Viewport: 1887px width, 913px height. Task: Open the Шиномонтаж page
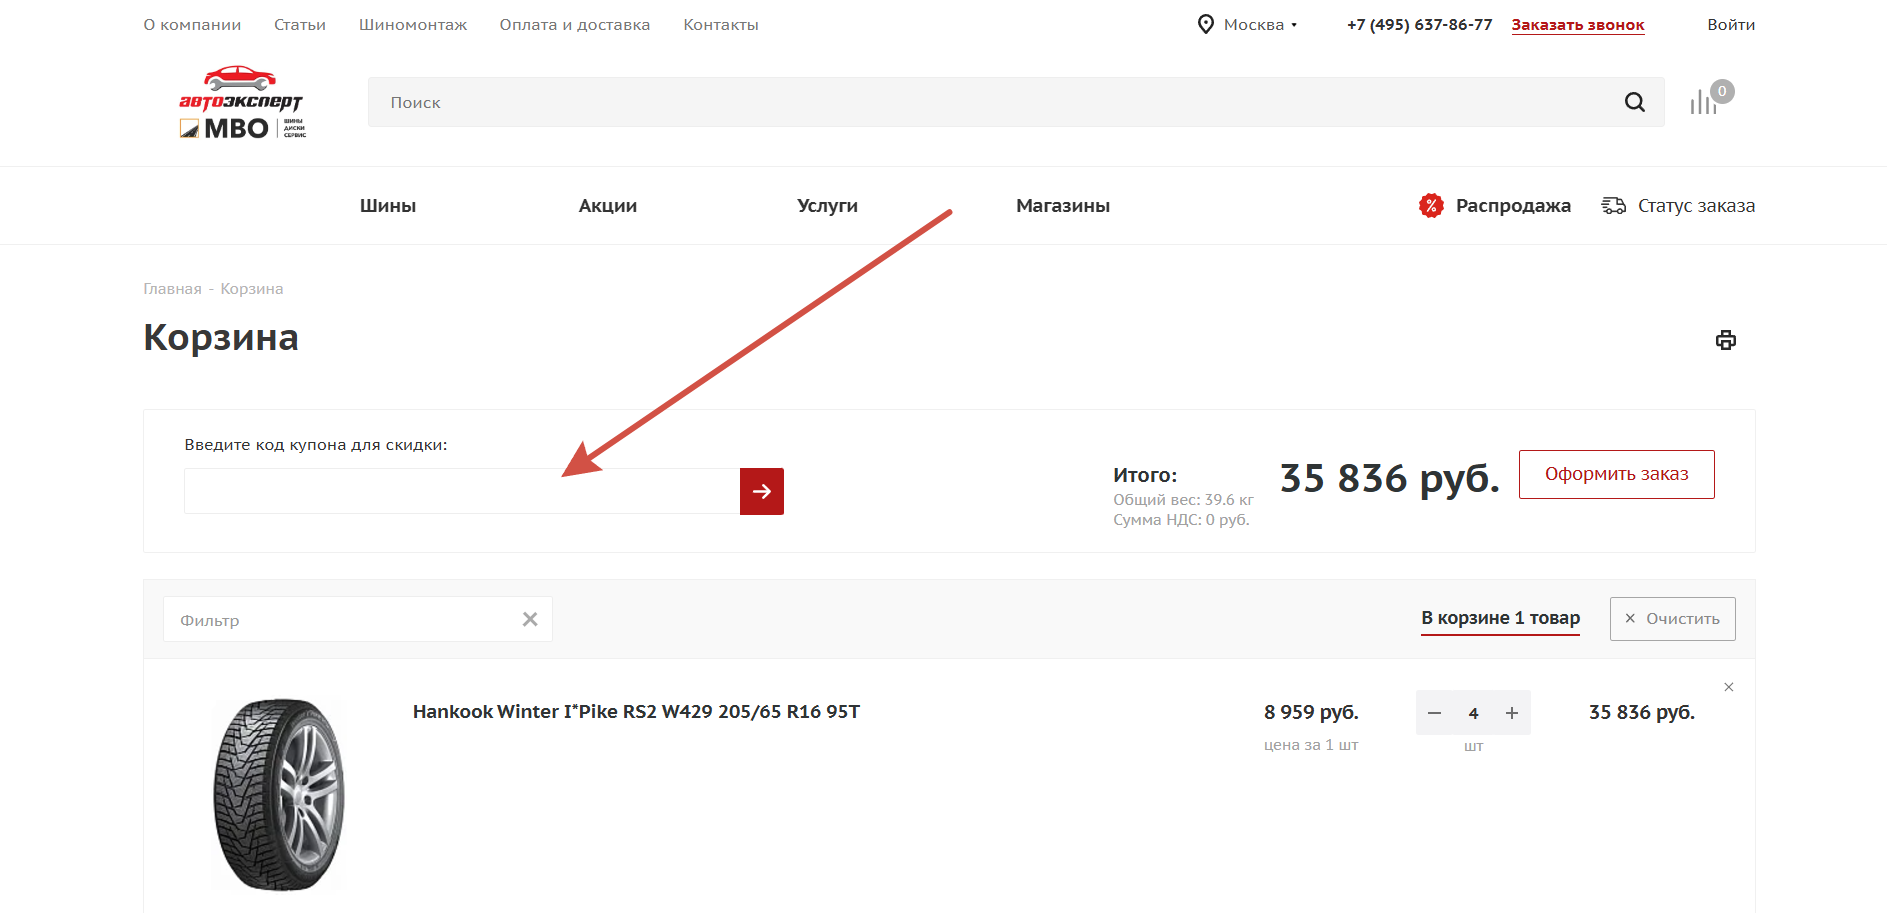pos(413,25)
